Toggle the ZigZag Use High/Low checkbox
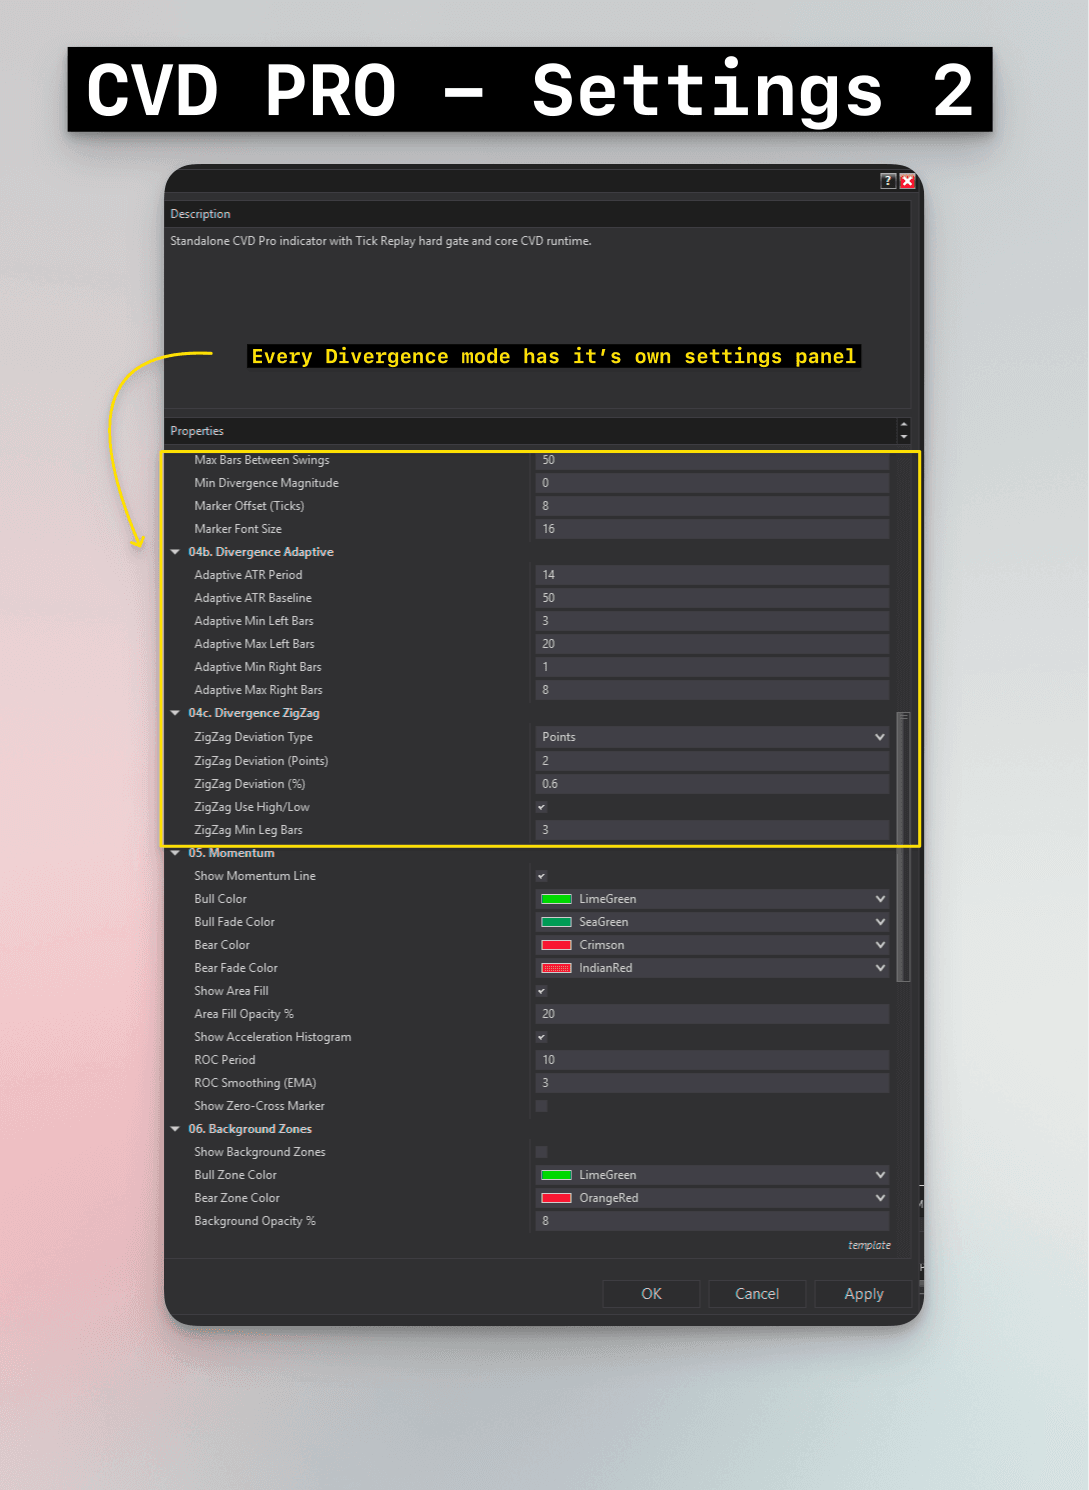Image resolution: width=1089 pixels, height=1490 pixels. click(x=541, y=806)
